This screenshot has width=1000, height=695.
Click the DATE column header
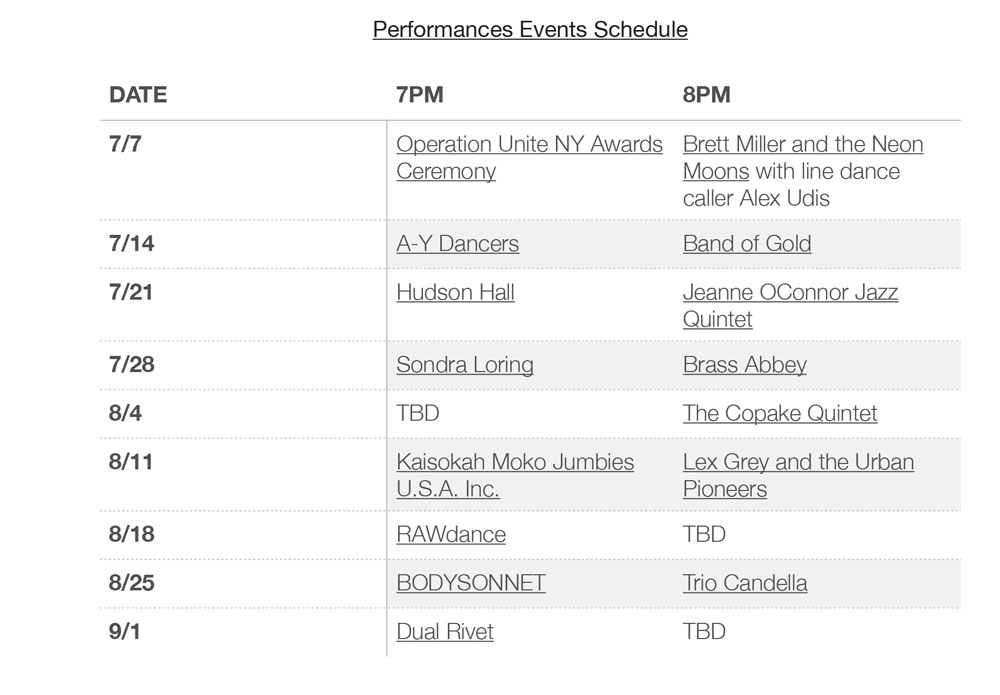[138, 94]
